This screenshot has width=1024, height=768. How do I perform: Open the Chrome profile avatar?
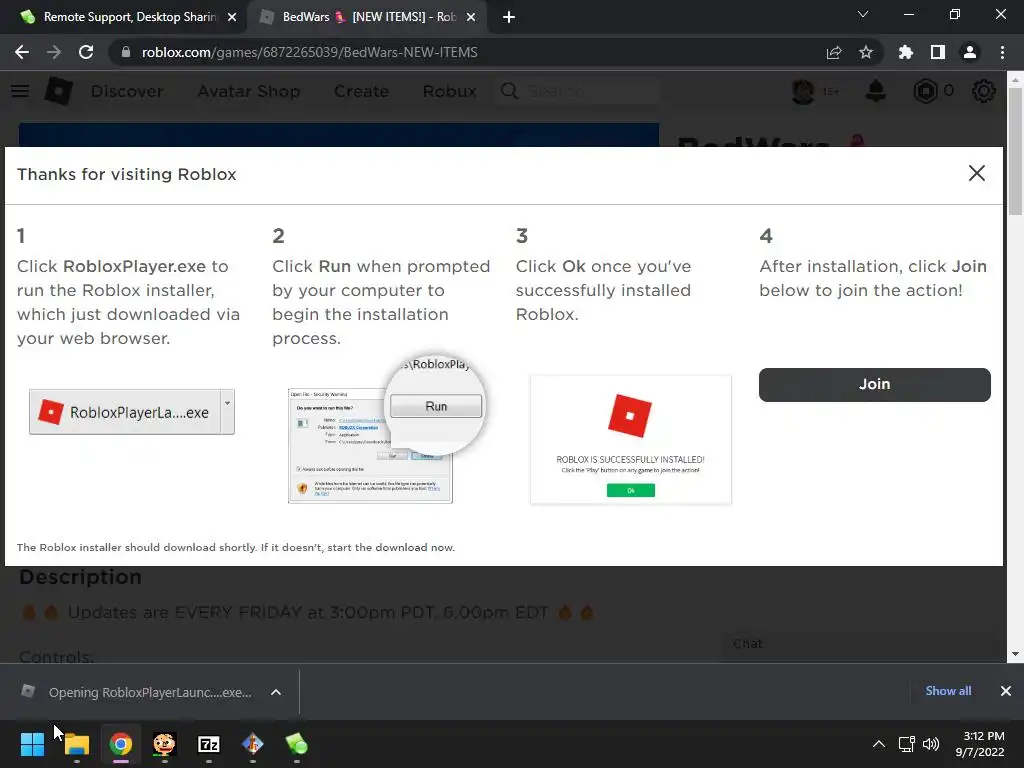point(970,52)
